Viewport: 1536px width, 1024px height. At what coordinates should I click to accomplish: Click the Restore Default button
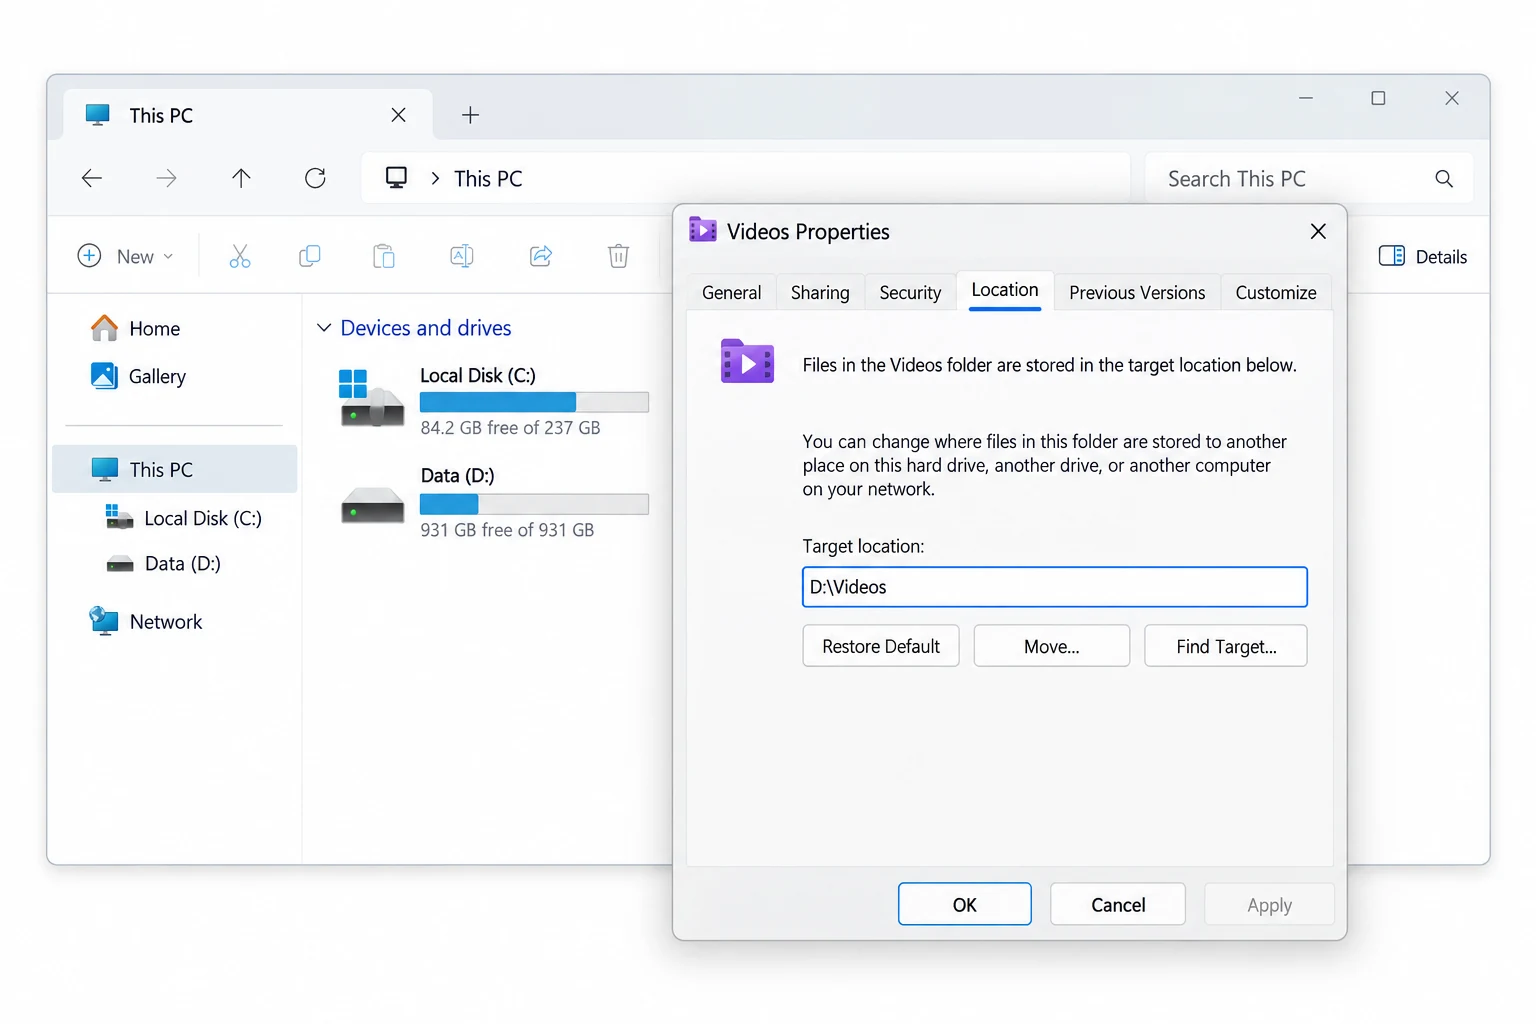[x=881, y=646]
